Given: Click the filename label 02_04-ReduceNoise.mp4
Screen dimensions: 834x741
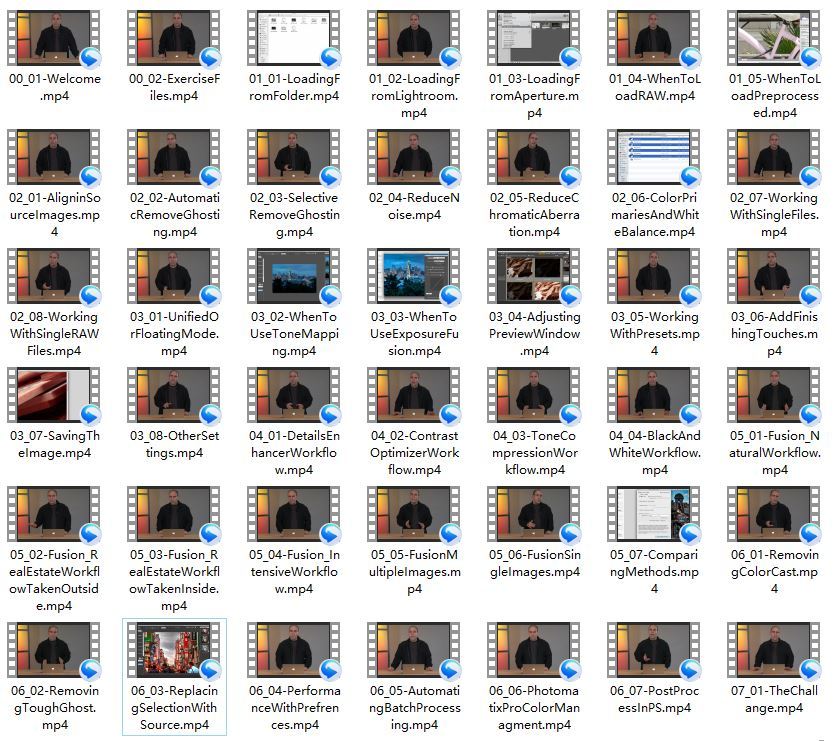Looking at the screenshot, I should [414, 206].
